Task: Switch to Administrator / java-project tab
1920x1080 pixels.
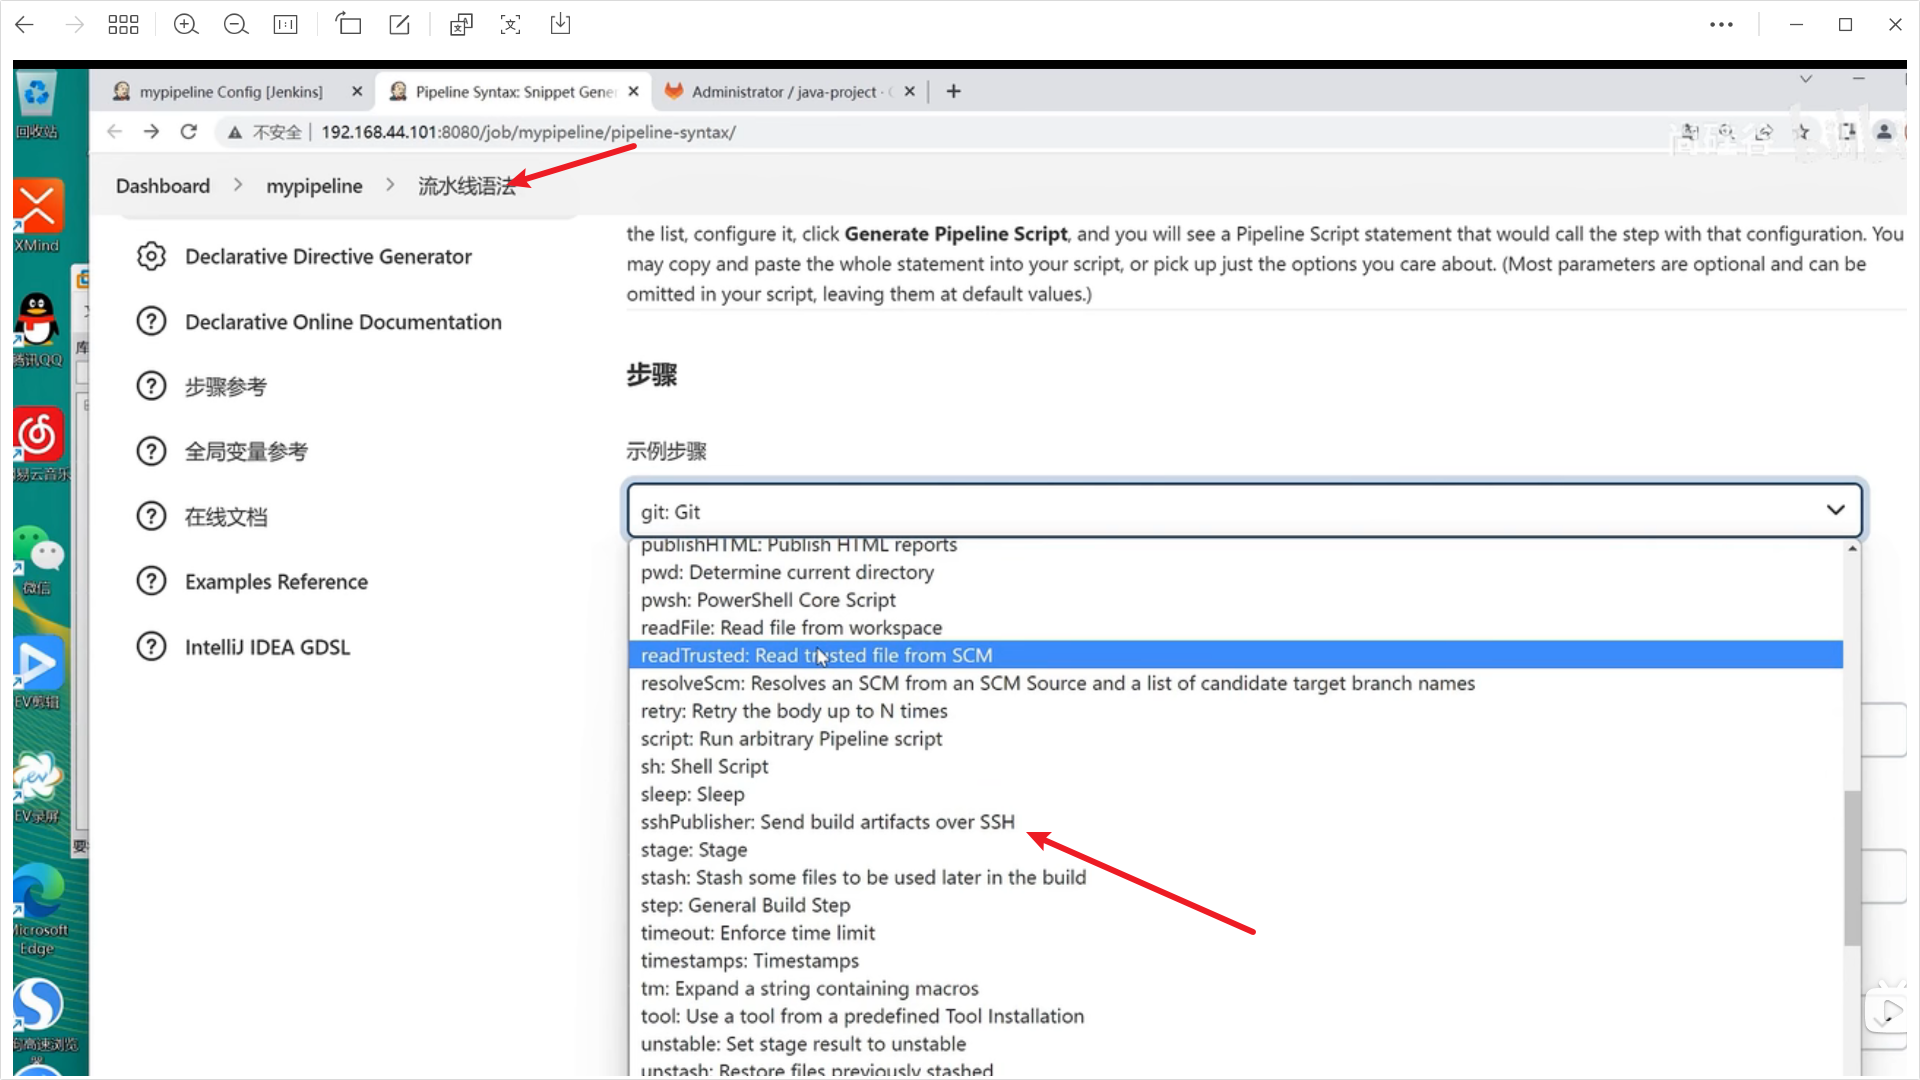Action: point(784,92)
